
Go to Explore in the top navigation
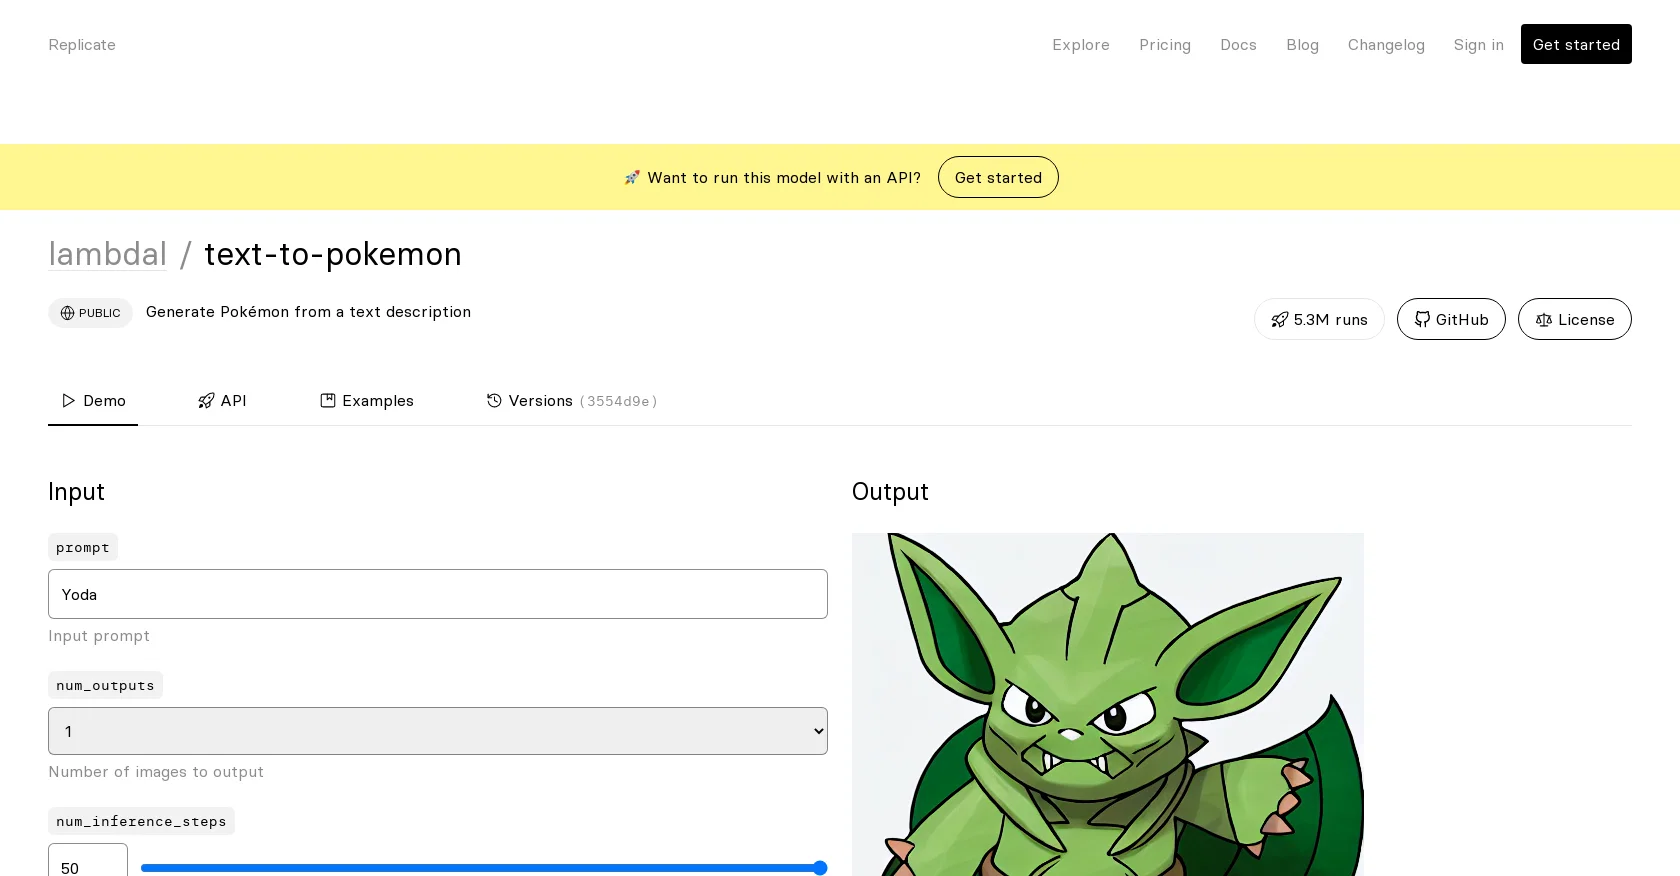tap(1081, 45)
